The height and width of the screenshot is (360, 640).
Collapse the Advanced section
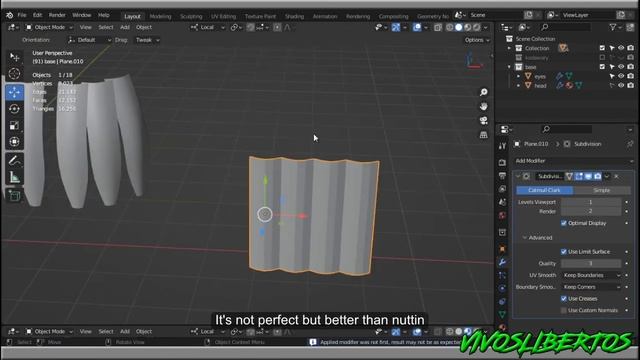(x=538, y=238)
